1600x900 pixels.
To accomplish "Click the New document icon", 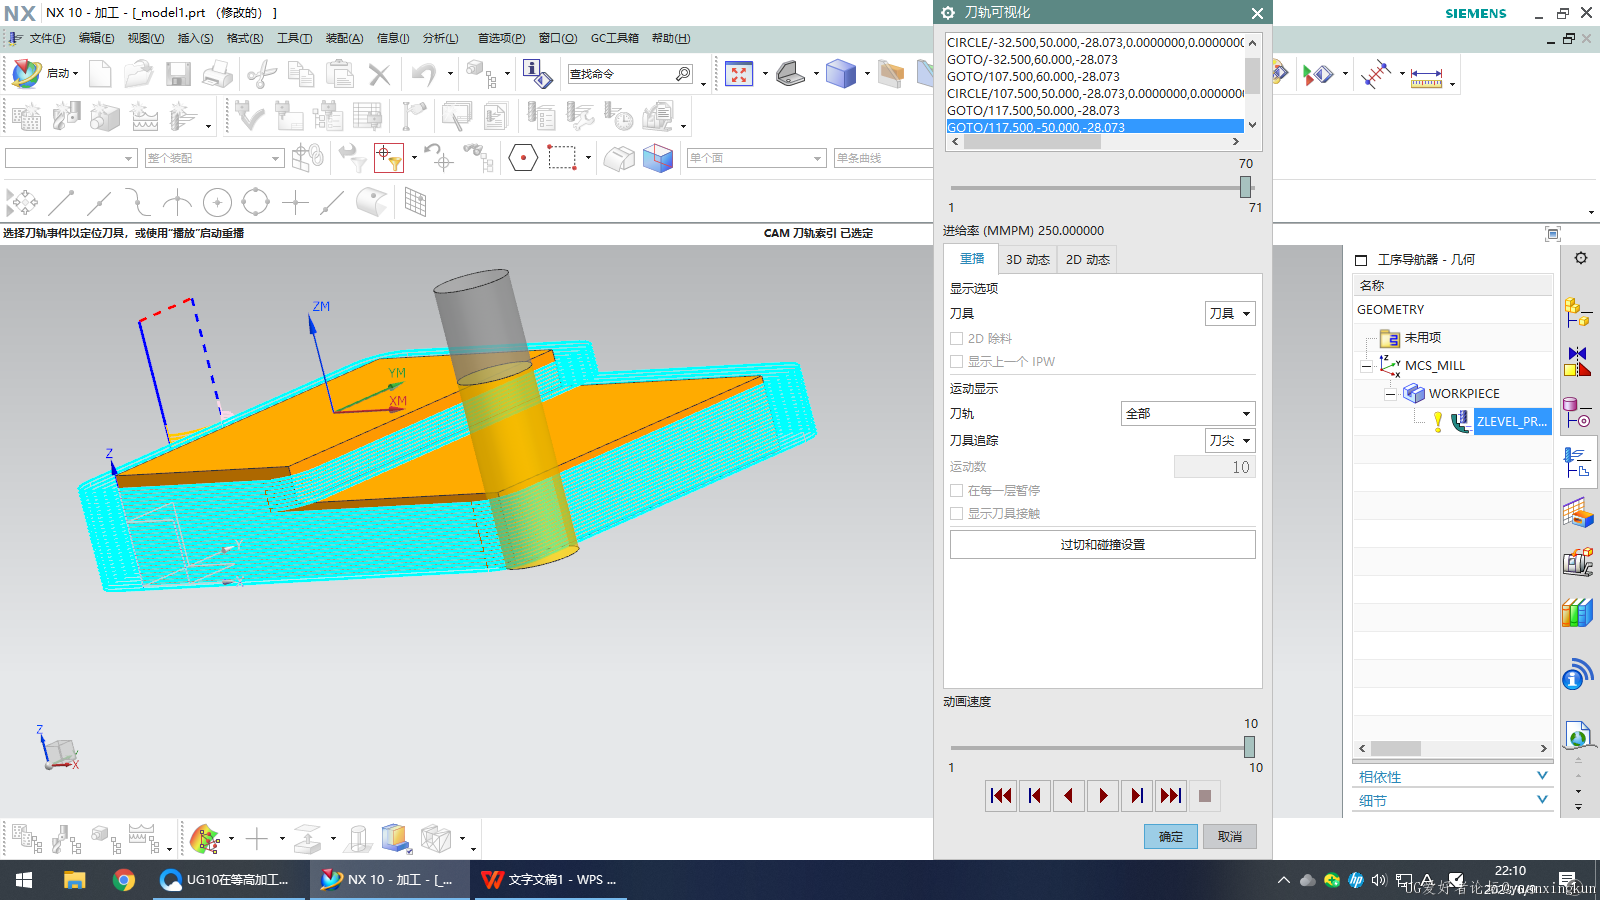I will click(x=100, y=74).
